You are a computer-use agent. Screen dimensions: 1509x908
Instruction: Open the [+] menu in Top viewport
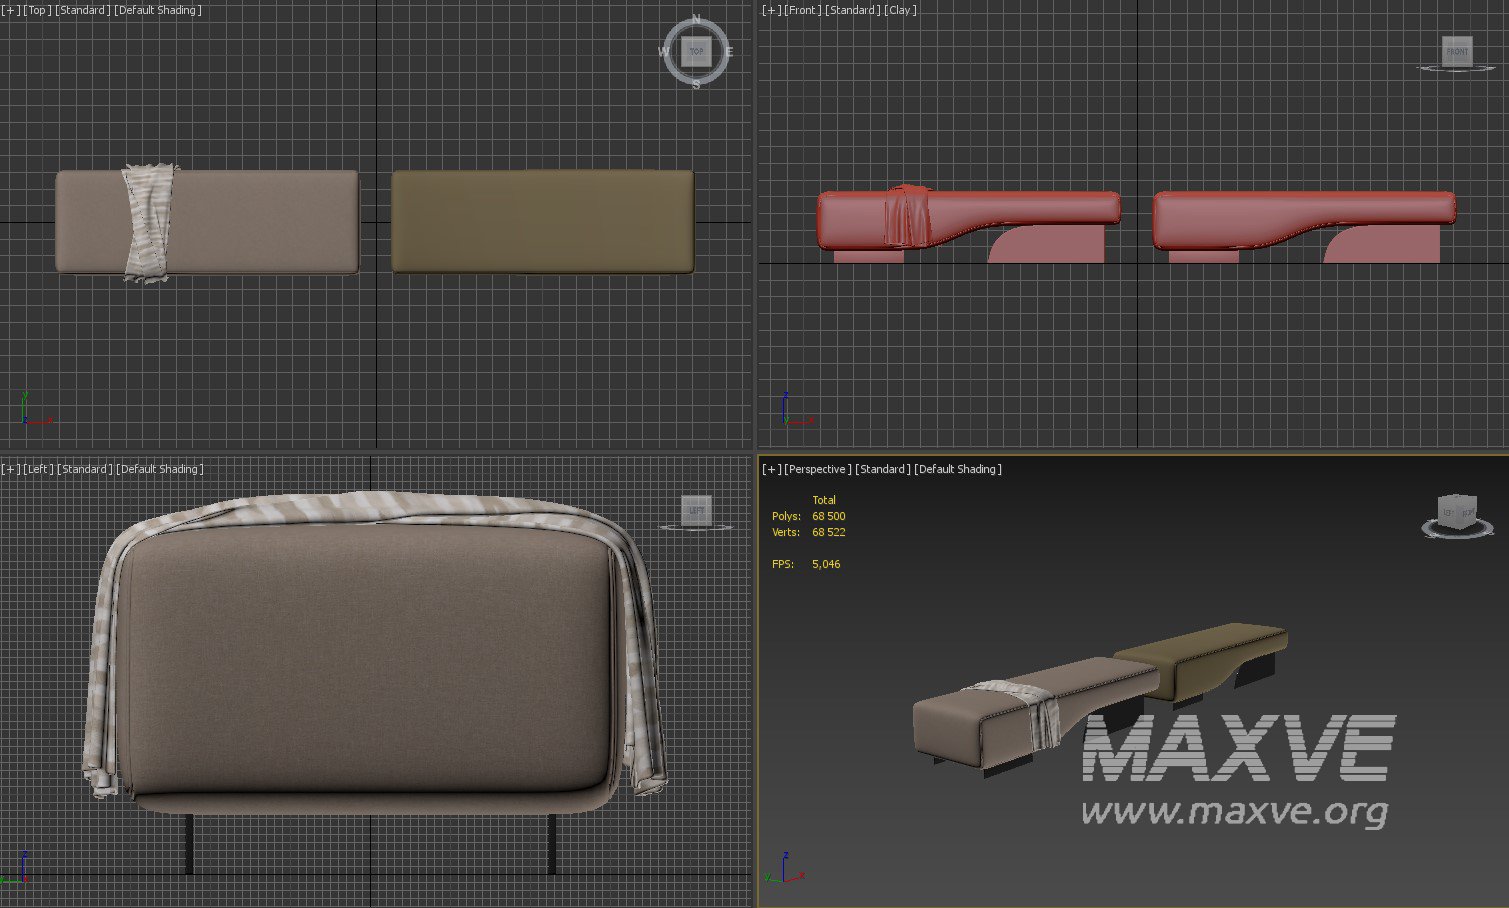[10, 10]
